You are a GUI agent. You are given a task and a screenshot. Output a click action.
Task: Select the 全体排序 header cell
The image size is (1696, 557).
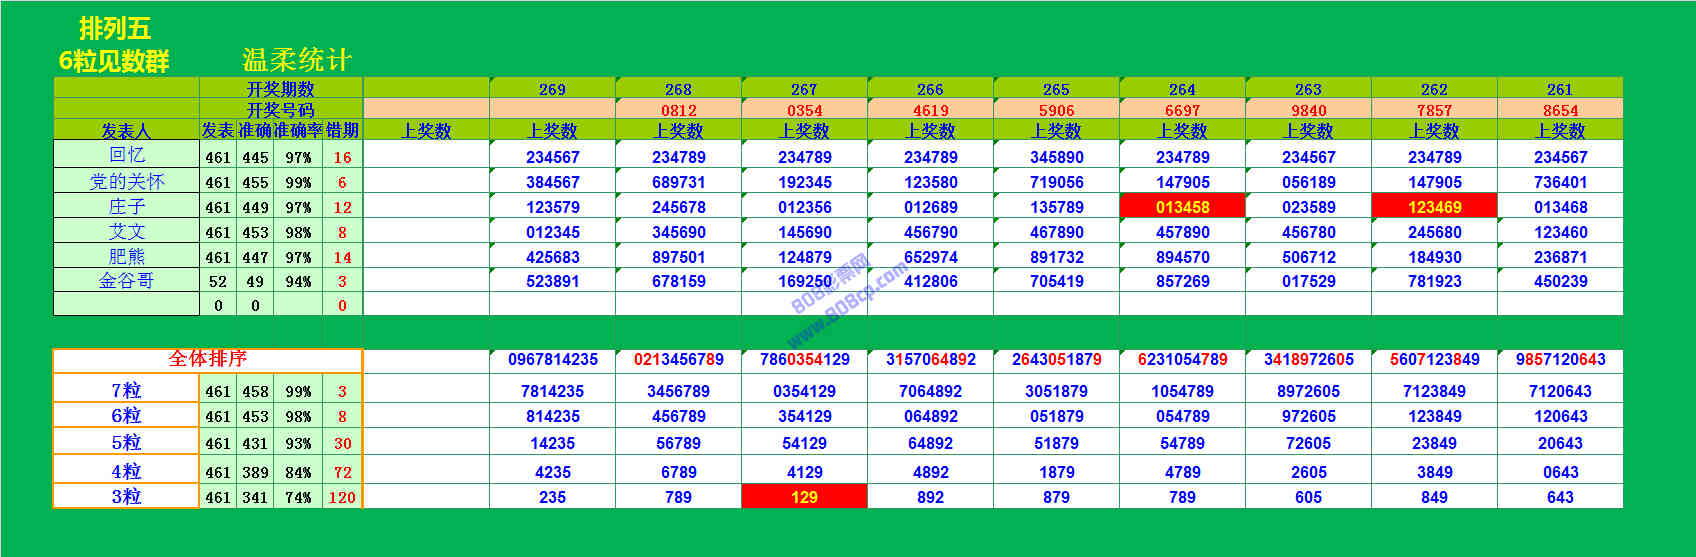[x=207, y=359]
